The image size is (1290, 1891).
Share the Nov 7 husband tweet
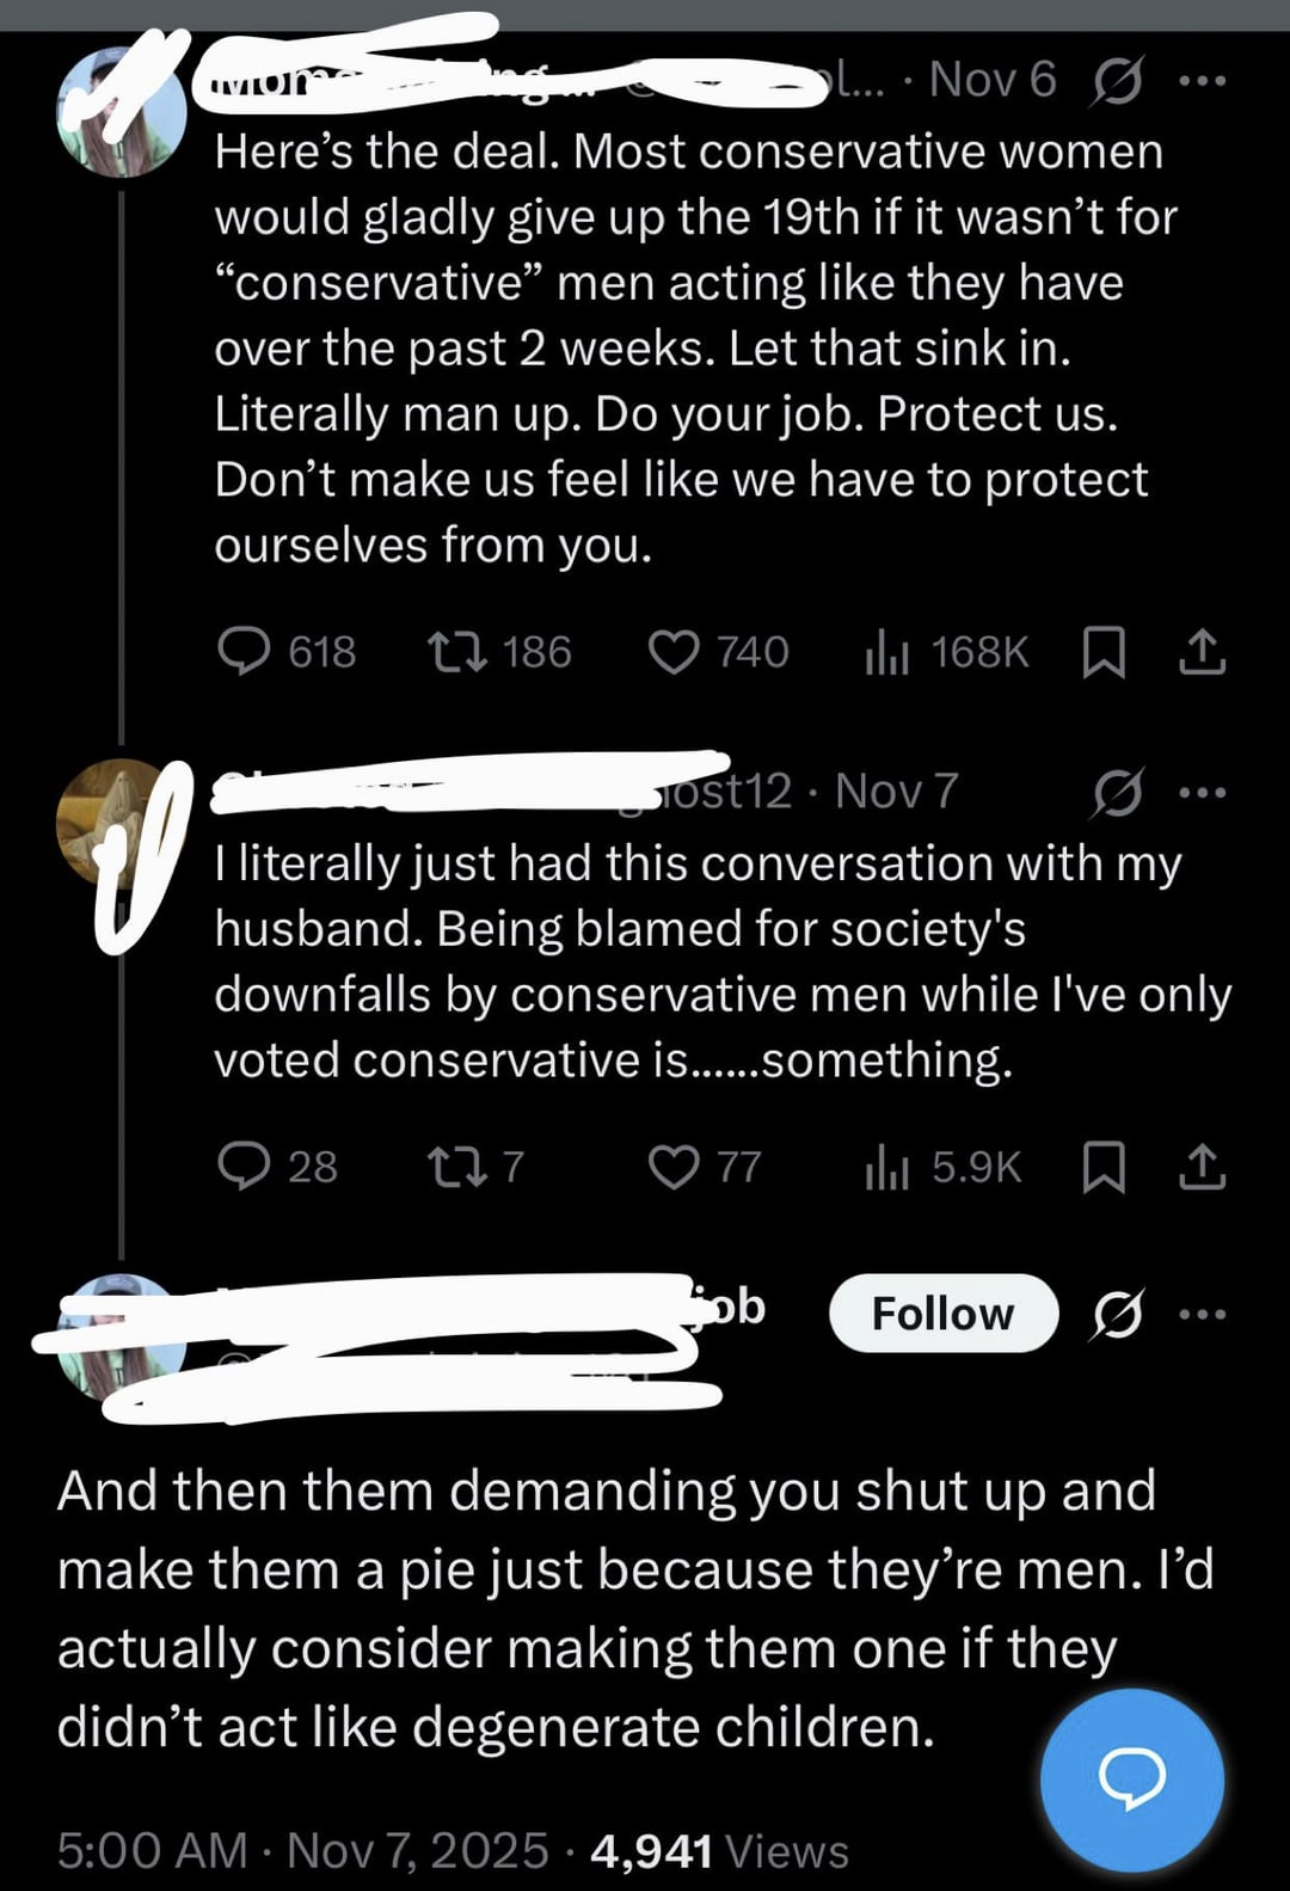1200,1167
